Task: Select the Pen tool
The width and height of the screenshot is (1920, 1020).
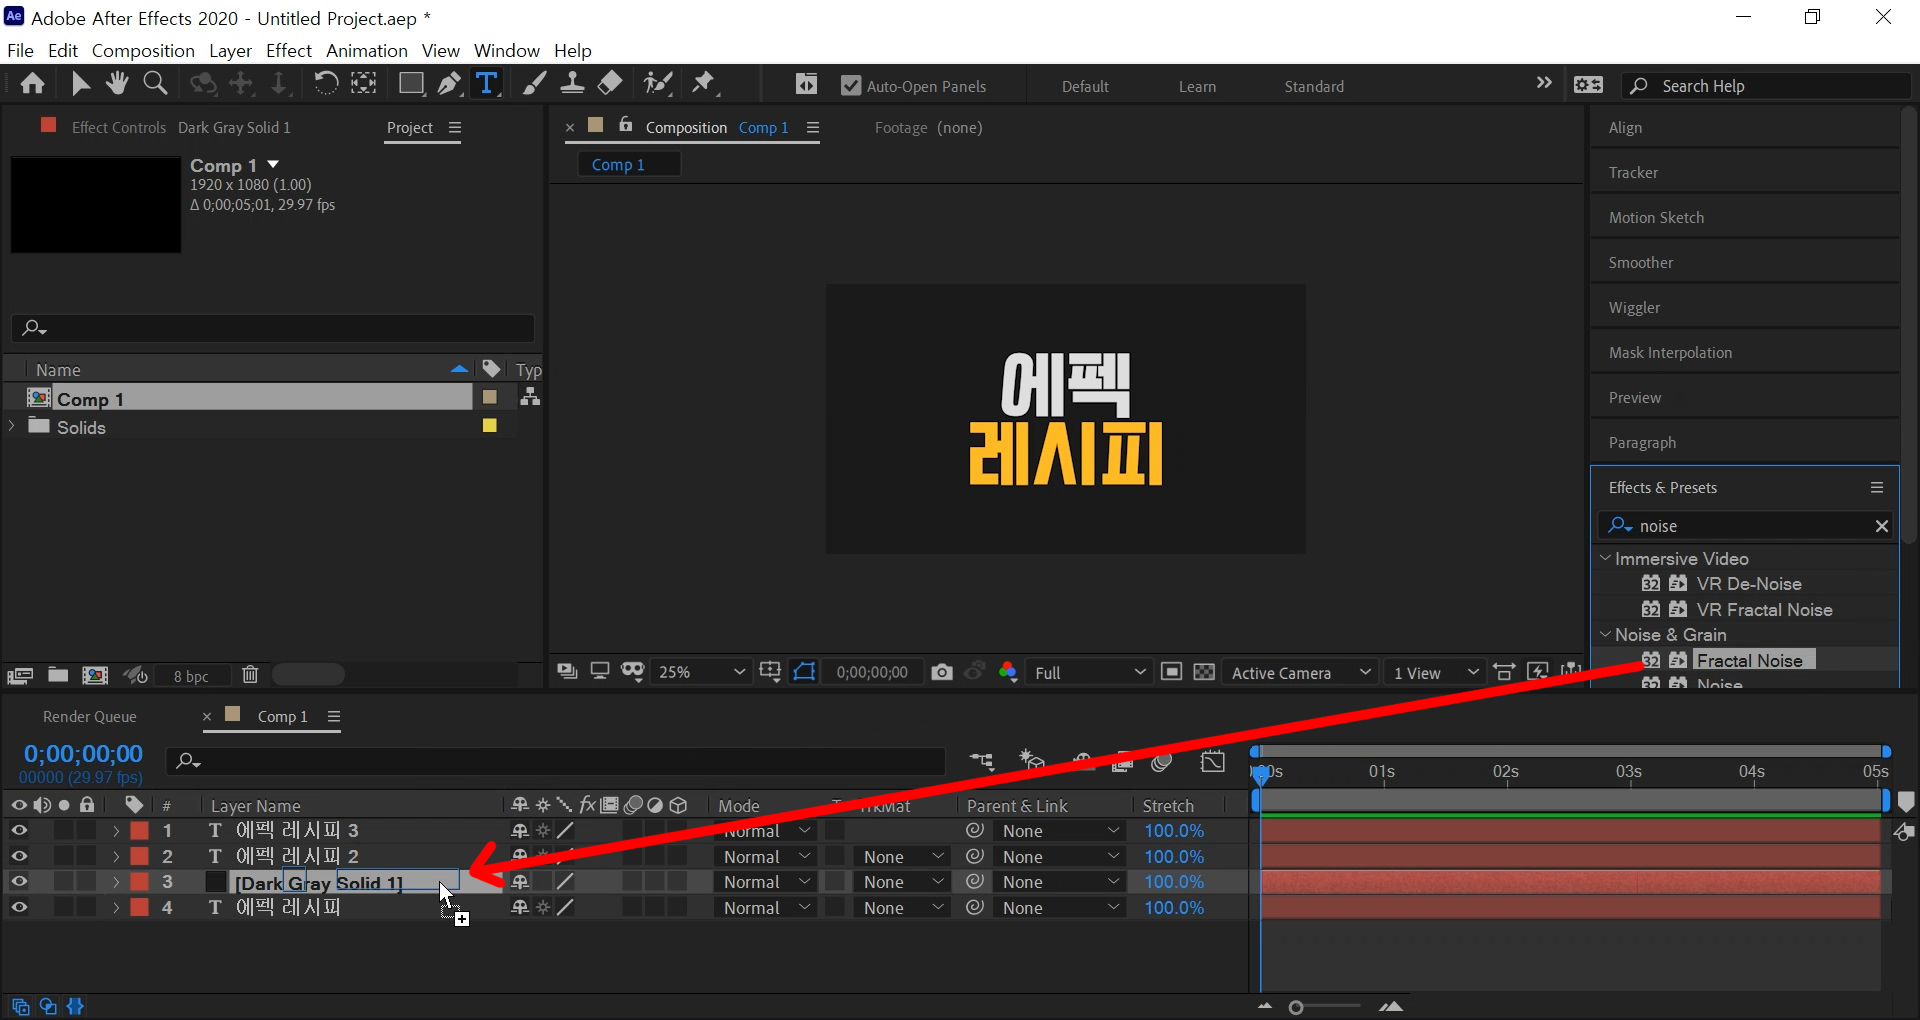Action: click(449, 84)
